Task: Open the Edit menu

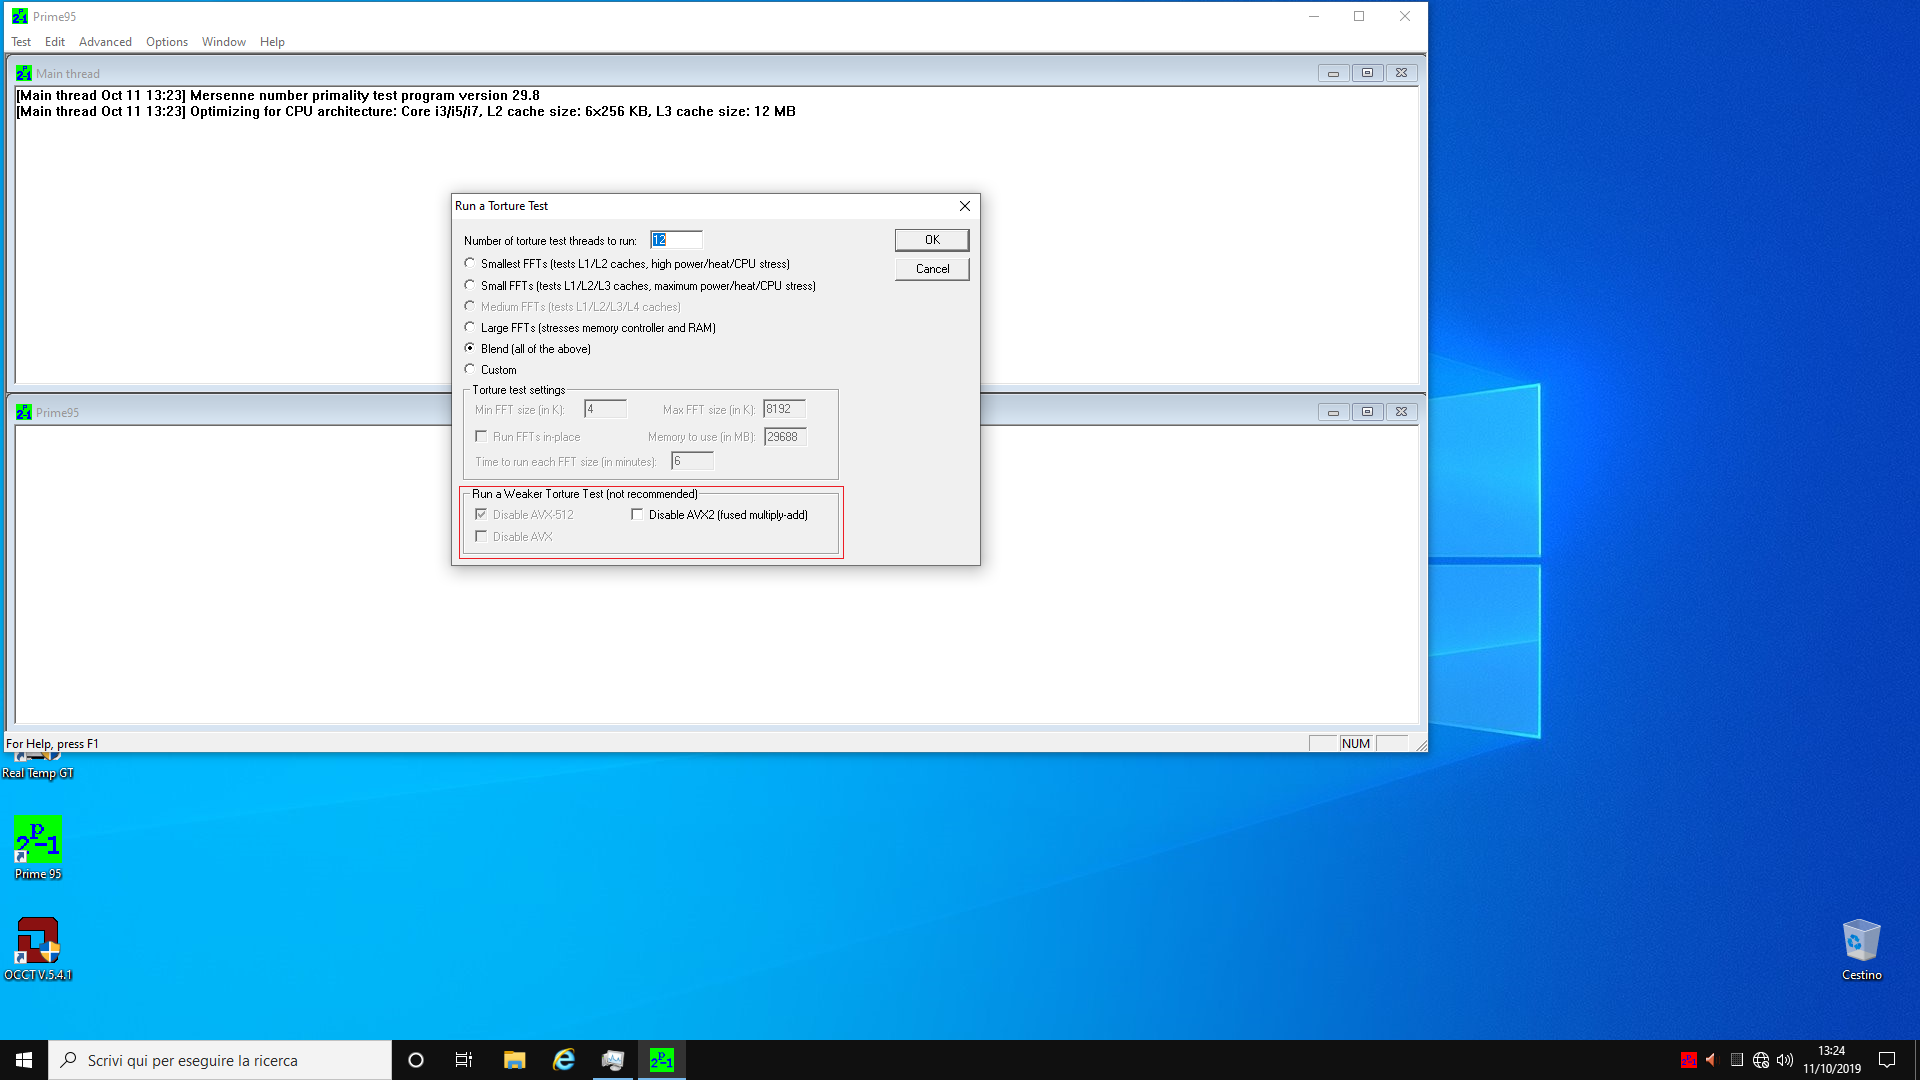Action: tap(55, 42)
